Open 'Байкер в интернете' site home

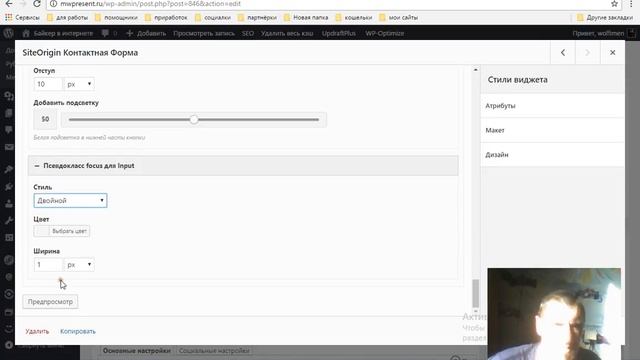click(58, 33)
